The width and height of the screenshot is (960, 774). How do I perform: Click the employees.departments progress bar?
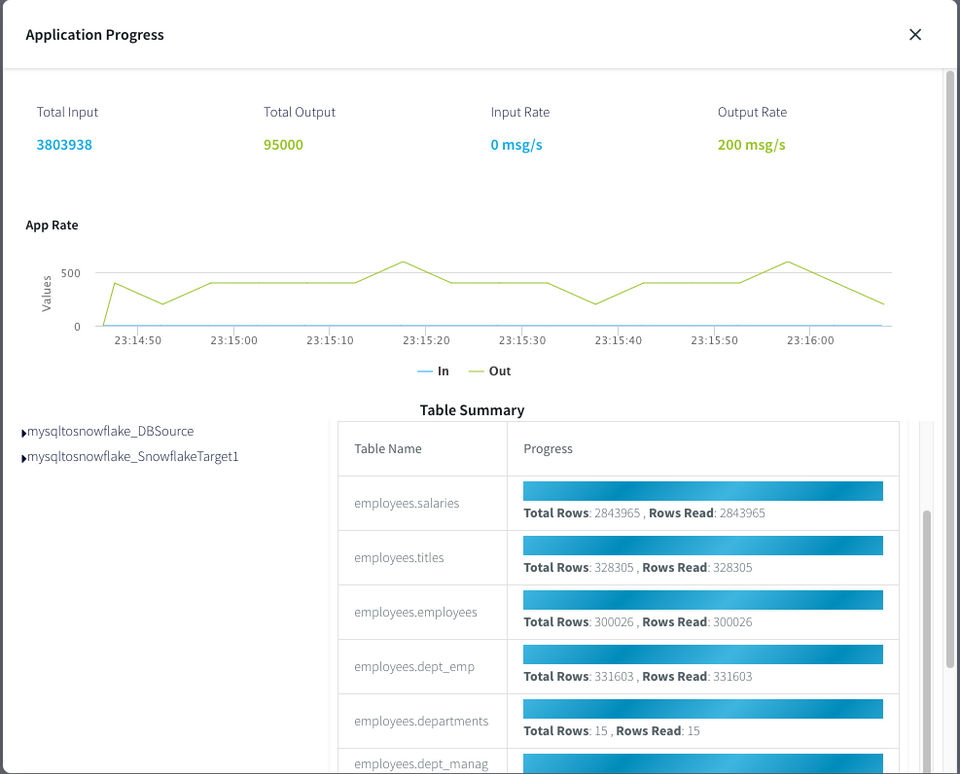(703, 708)
